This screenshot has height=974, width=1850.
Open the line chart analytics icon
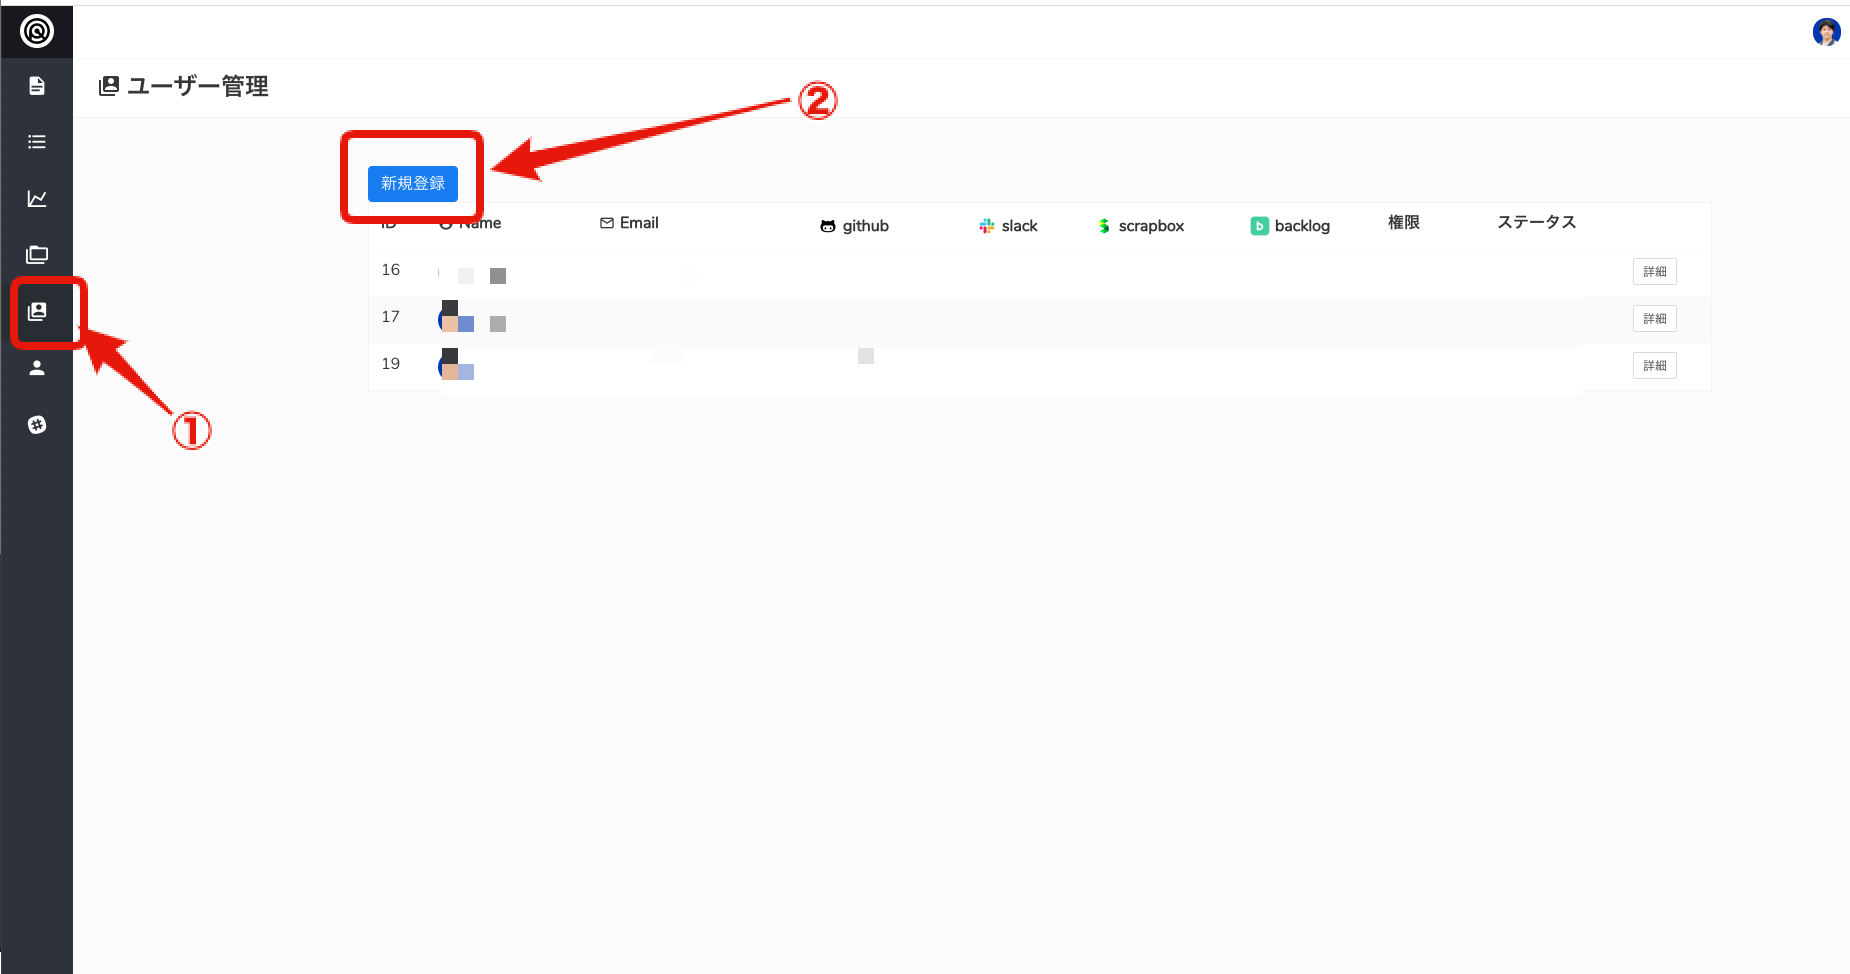37,198
